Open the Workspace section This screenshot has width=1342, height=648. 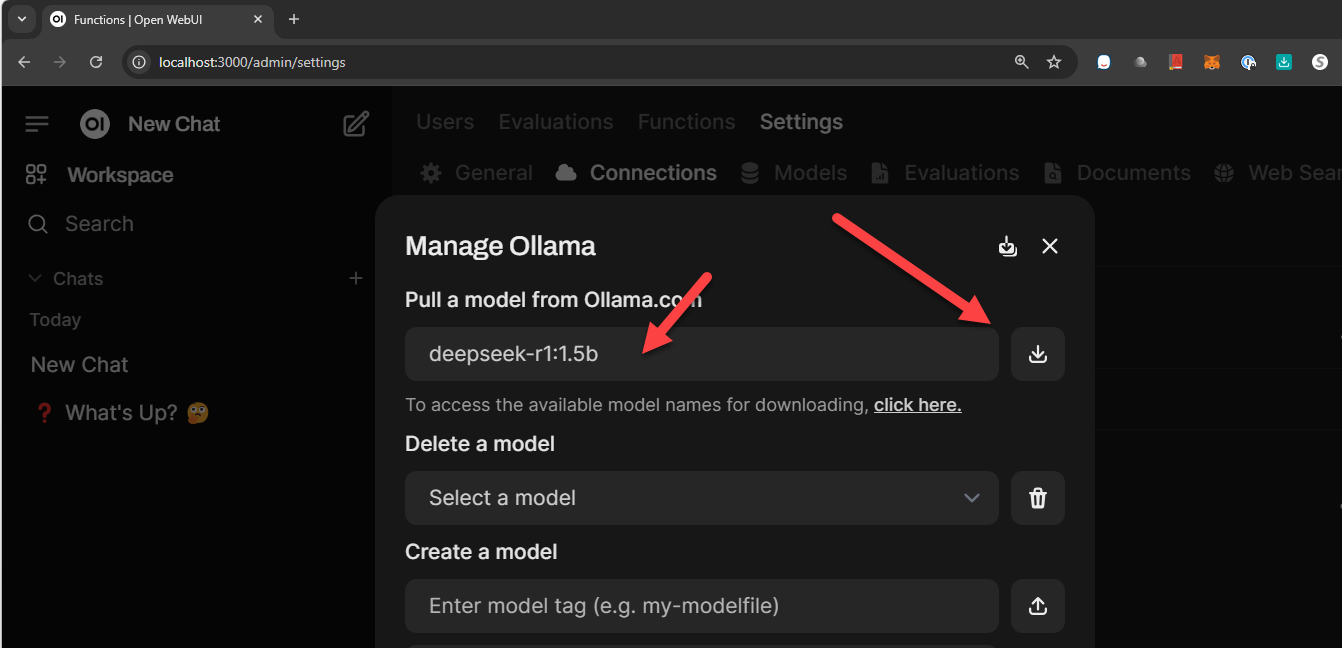(120, 174)
